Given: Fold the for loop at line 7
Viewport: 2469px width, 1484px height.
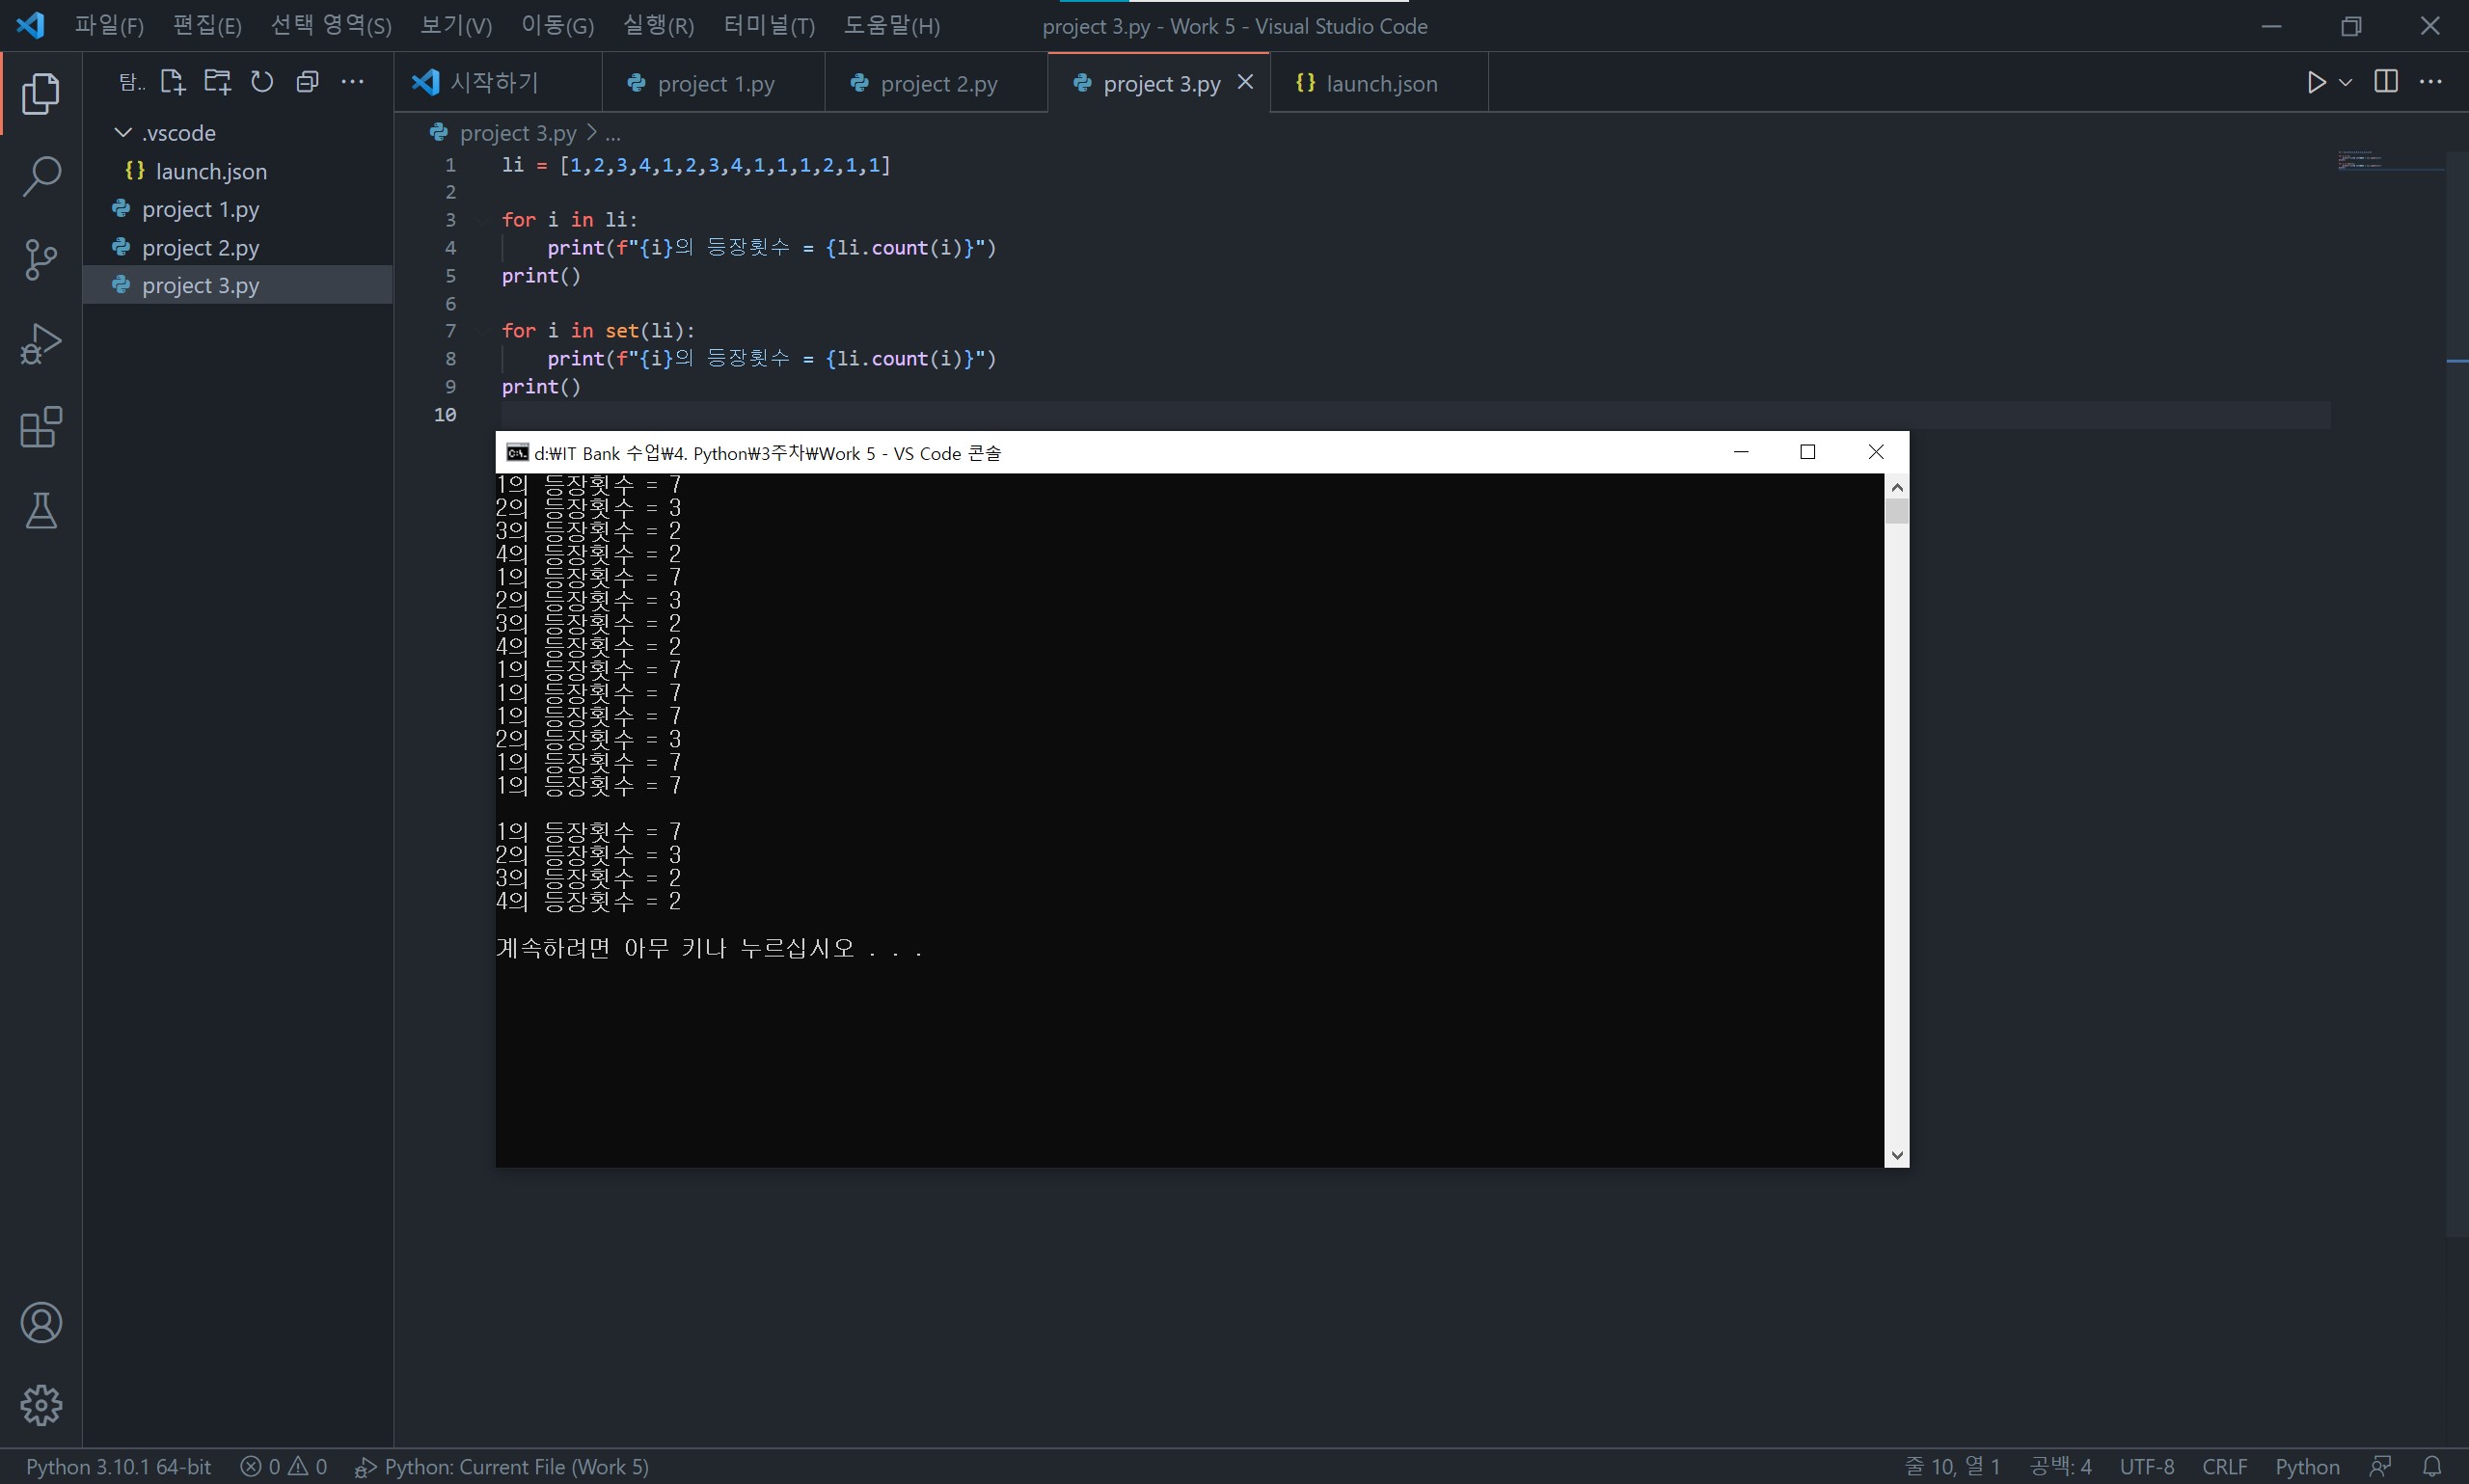Looking at the screenshot, I should click(484, 331).
